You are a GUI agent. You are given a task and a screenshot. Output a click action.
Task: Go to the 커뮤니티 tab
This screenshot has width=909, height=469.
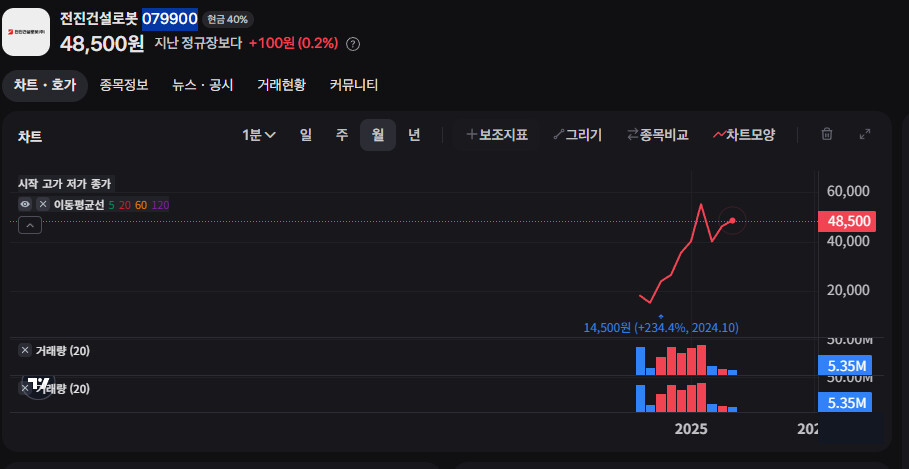pyautogui.click(x=354, y=86)
